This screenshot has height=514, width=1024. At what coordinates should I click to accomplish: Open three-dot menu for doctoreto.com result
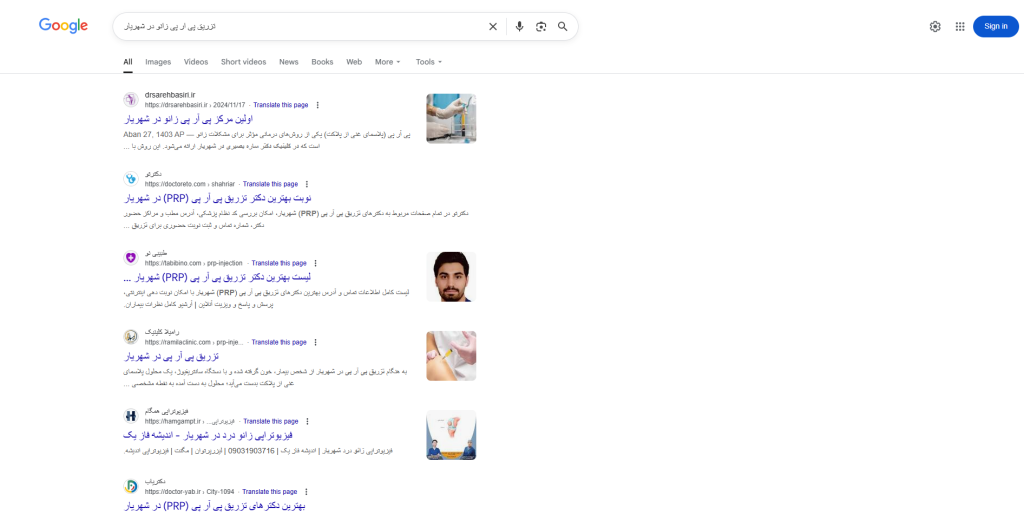[307, 184]
